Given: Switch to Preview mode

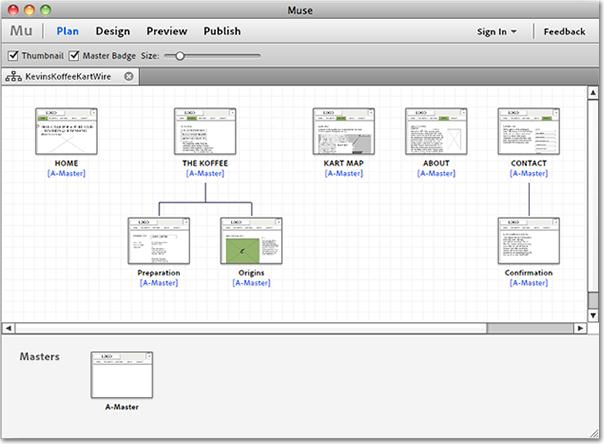Looking at the screenshot, I should tap(166, 31).
